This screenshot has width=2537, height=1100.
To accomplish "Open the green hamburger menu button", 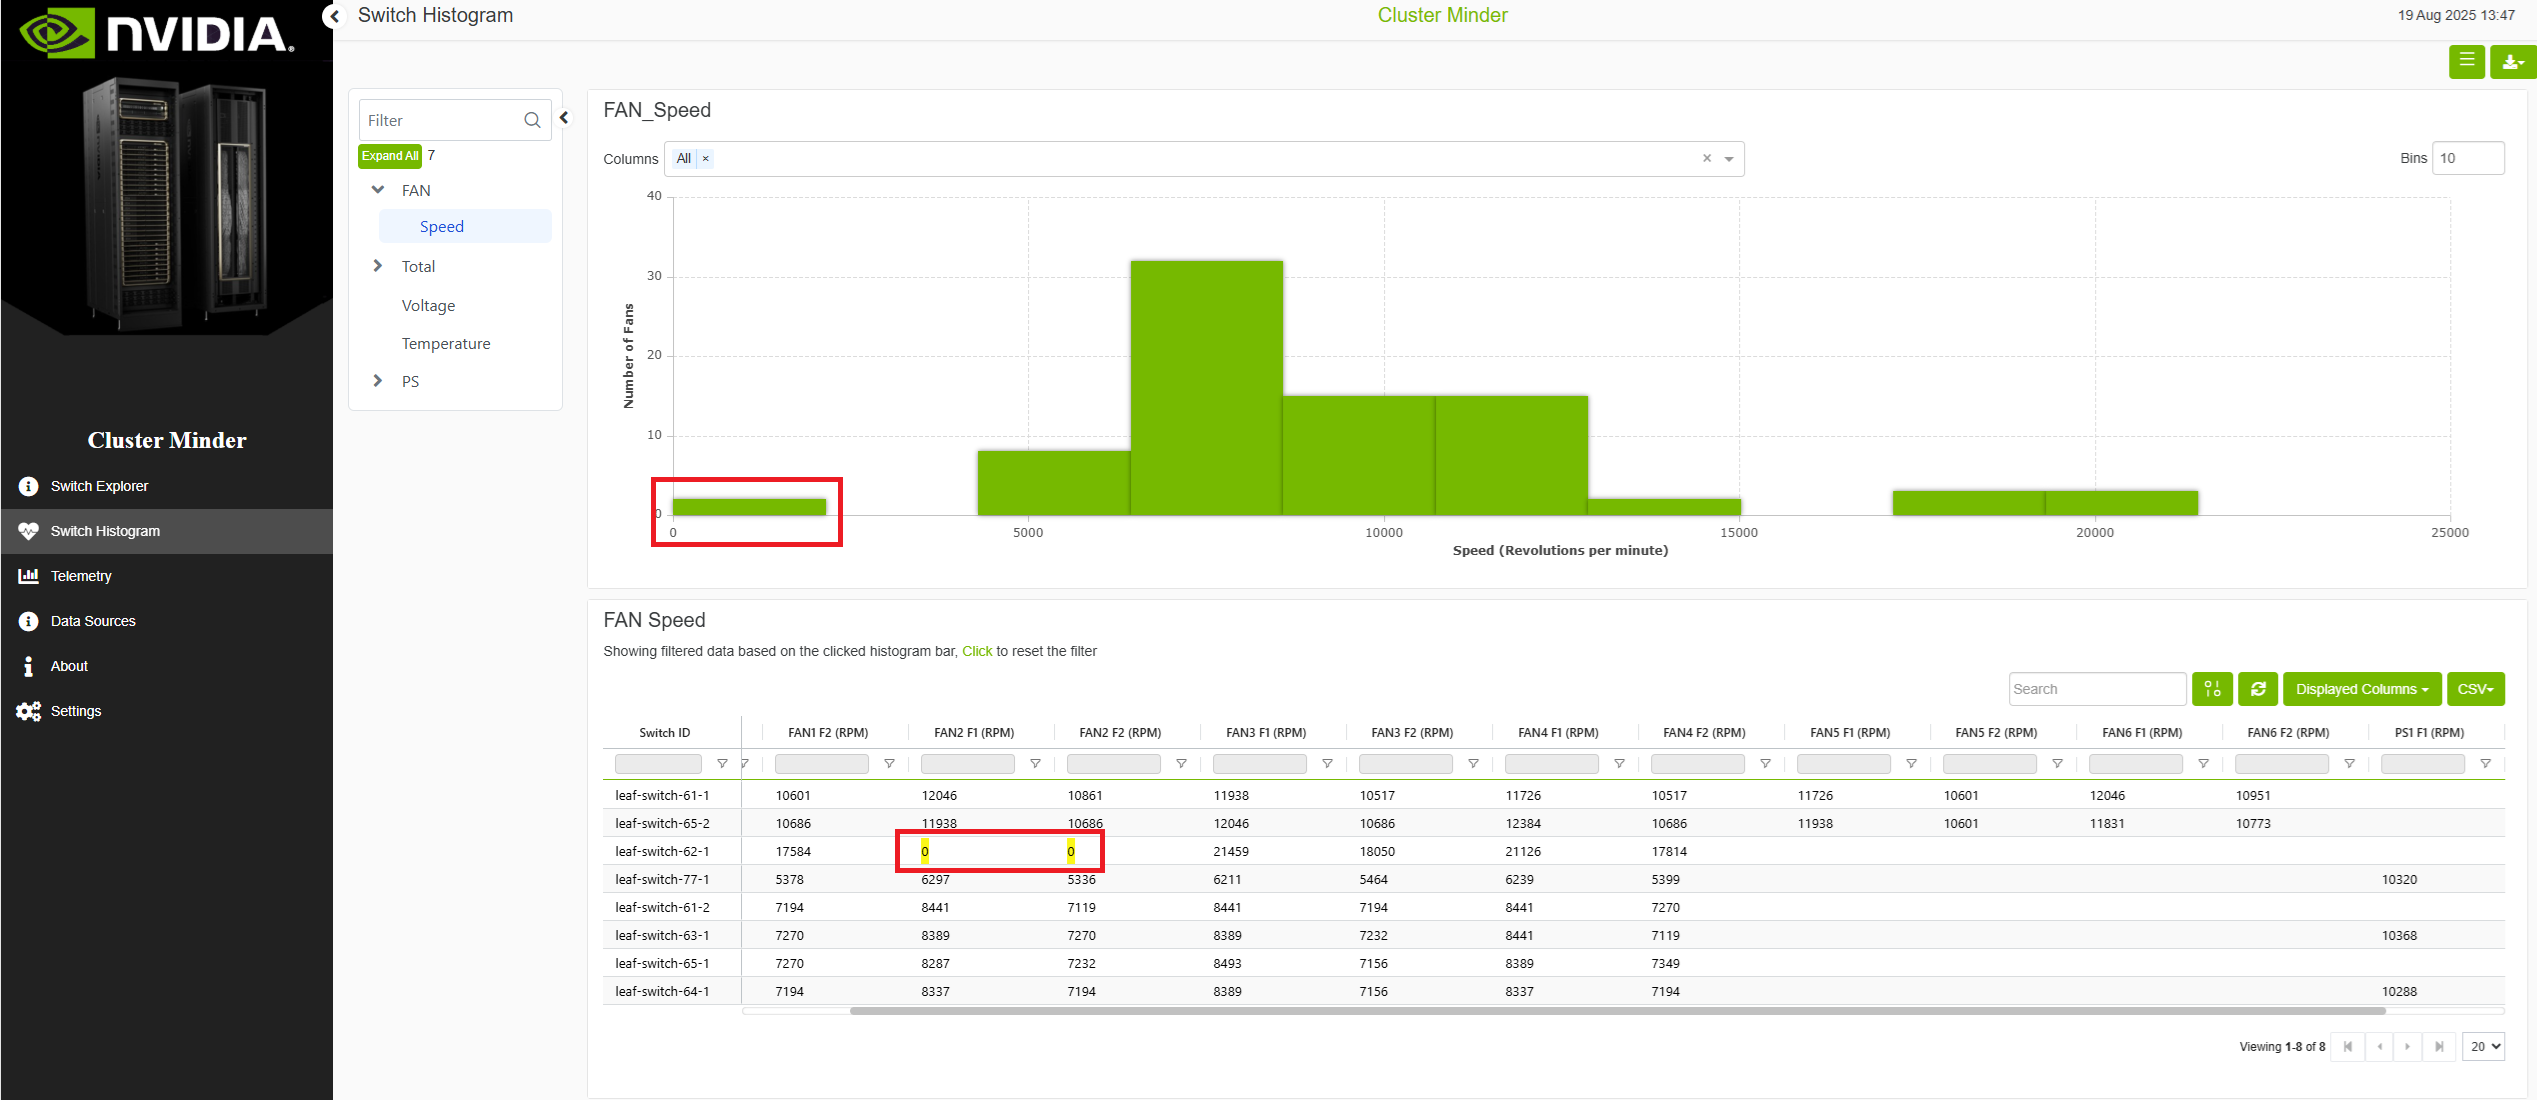I will (x=2467, y=62).
